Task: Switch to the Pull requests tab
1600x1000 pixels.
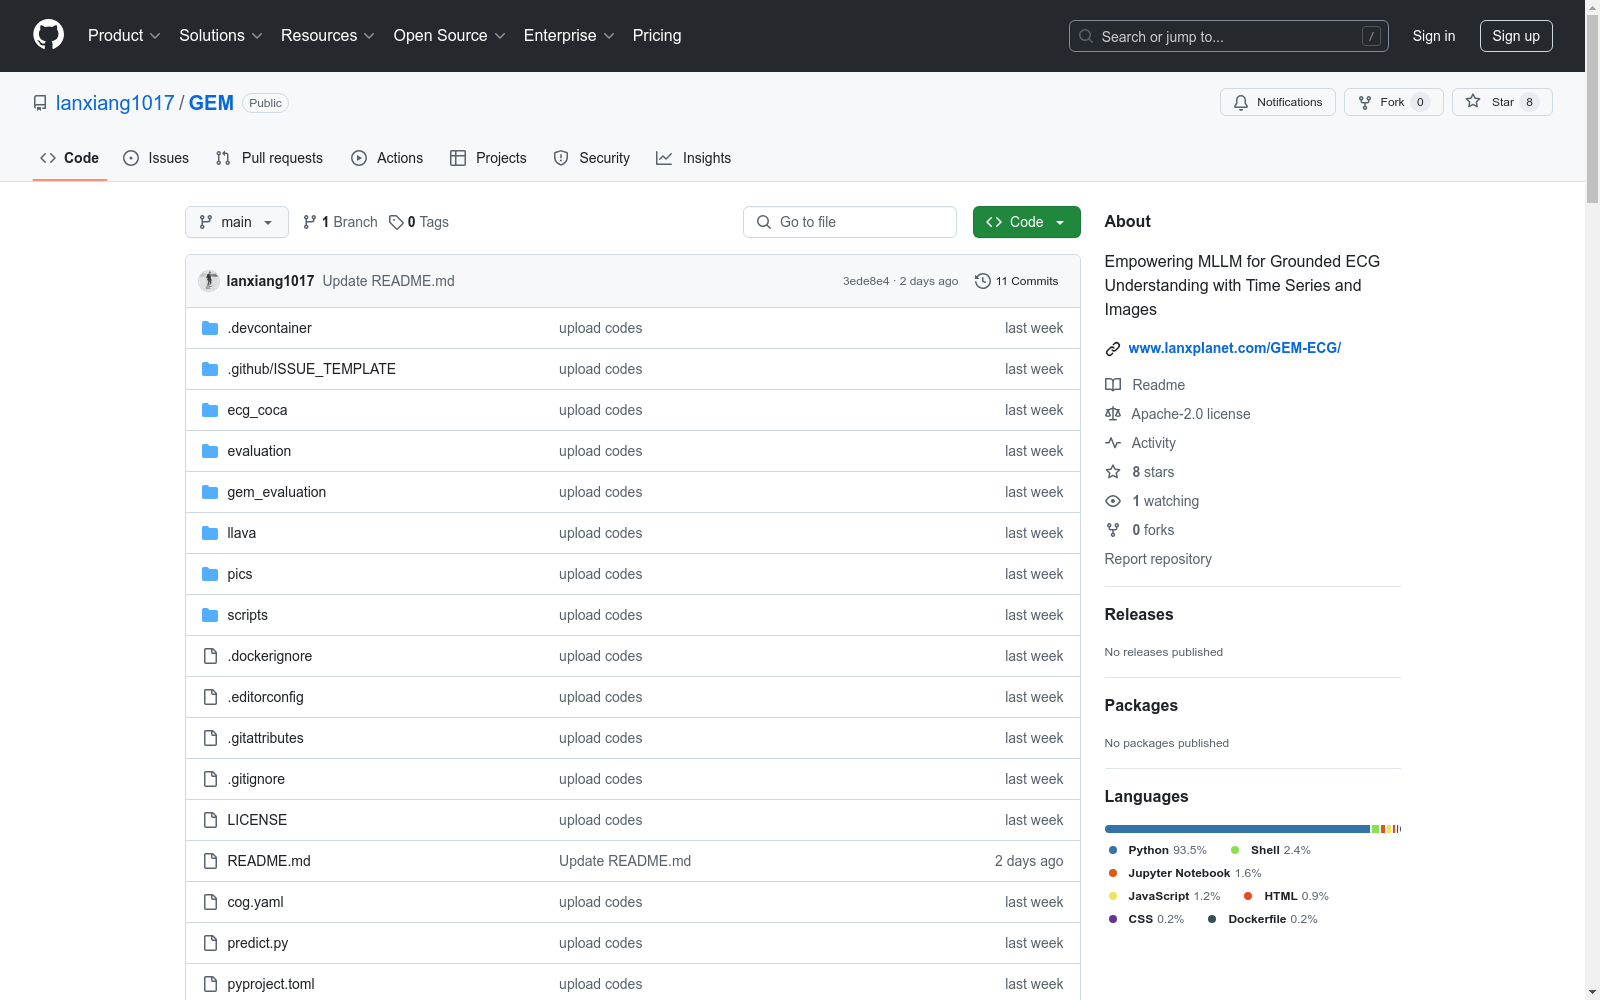Action: (x=269, y=158)
